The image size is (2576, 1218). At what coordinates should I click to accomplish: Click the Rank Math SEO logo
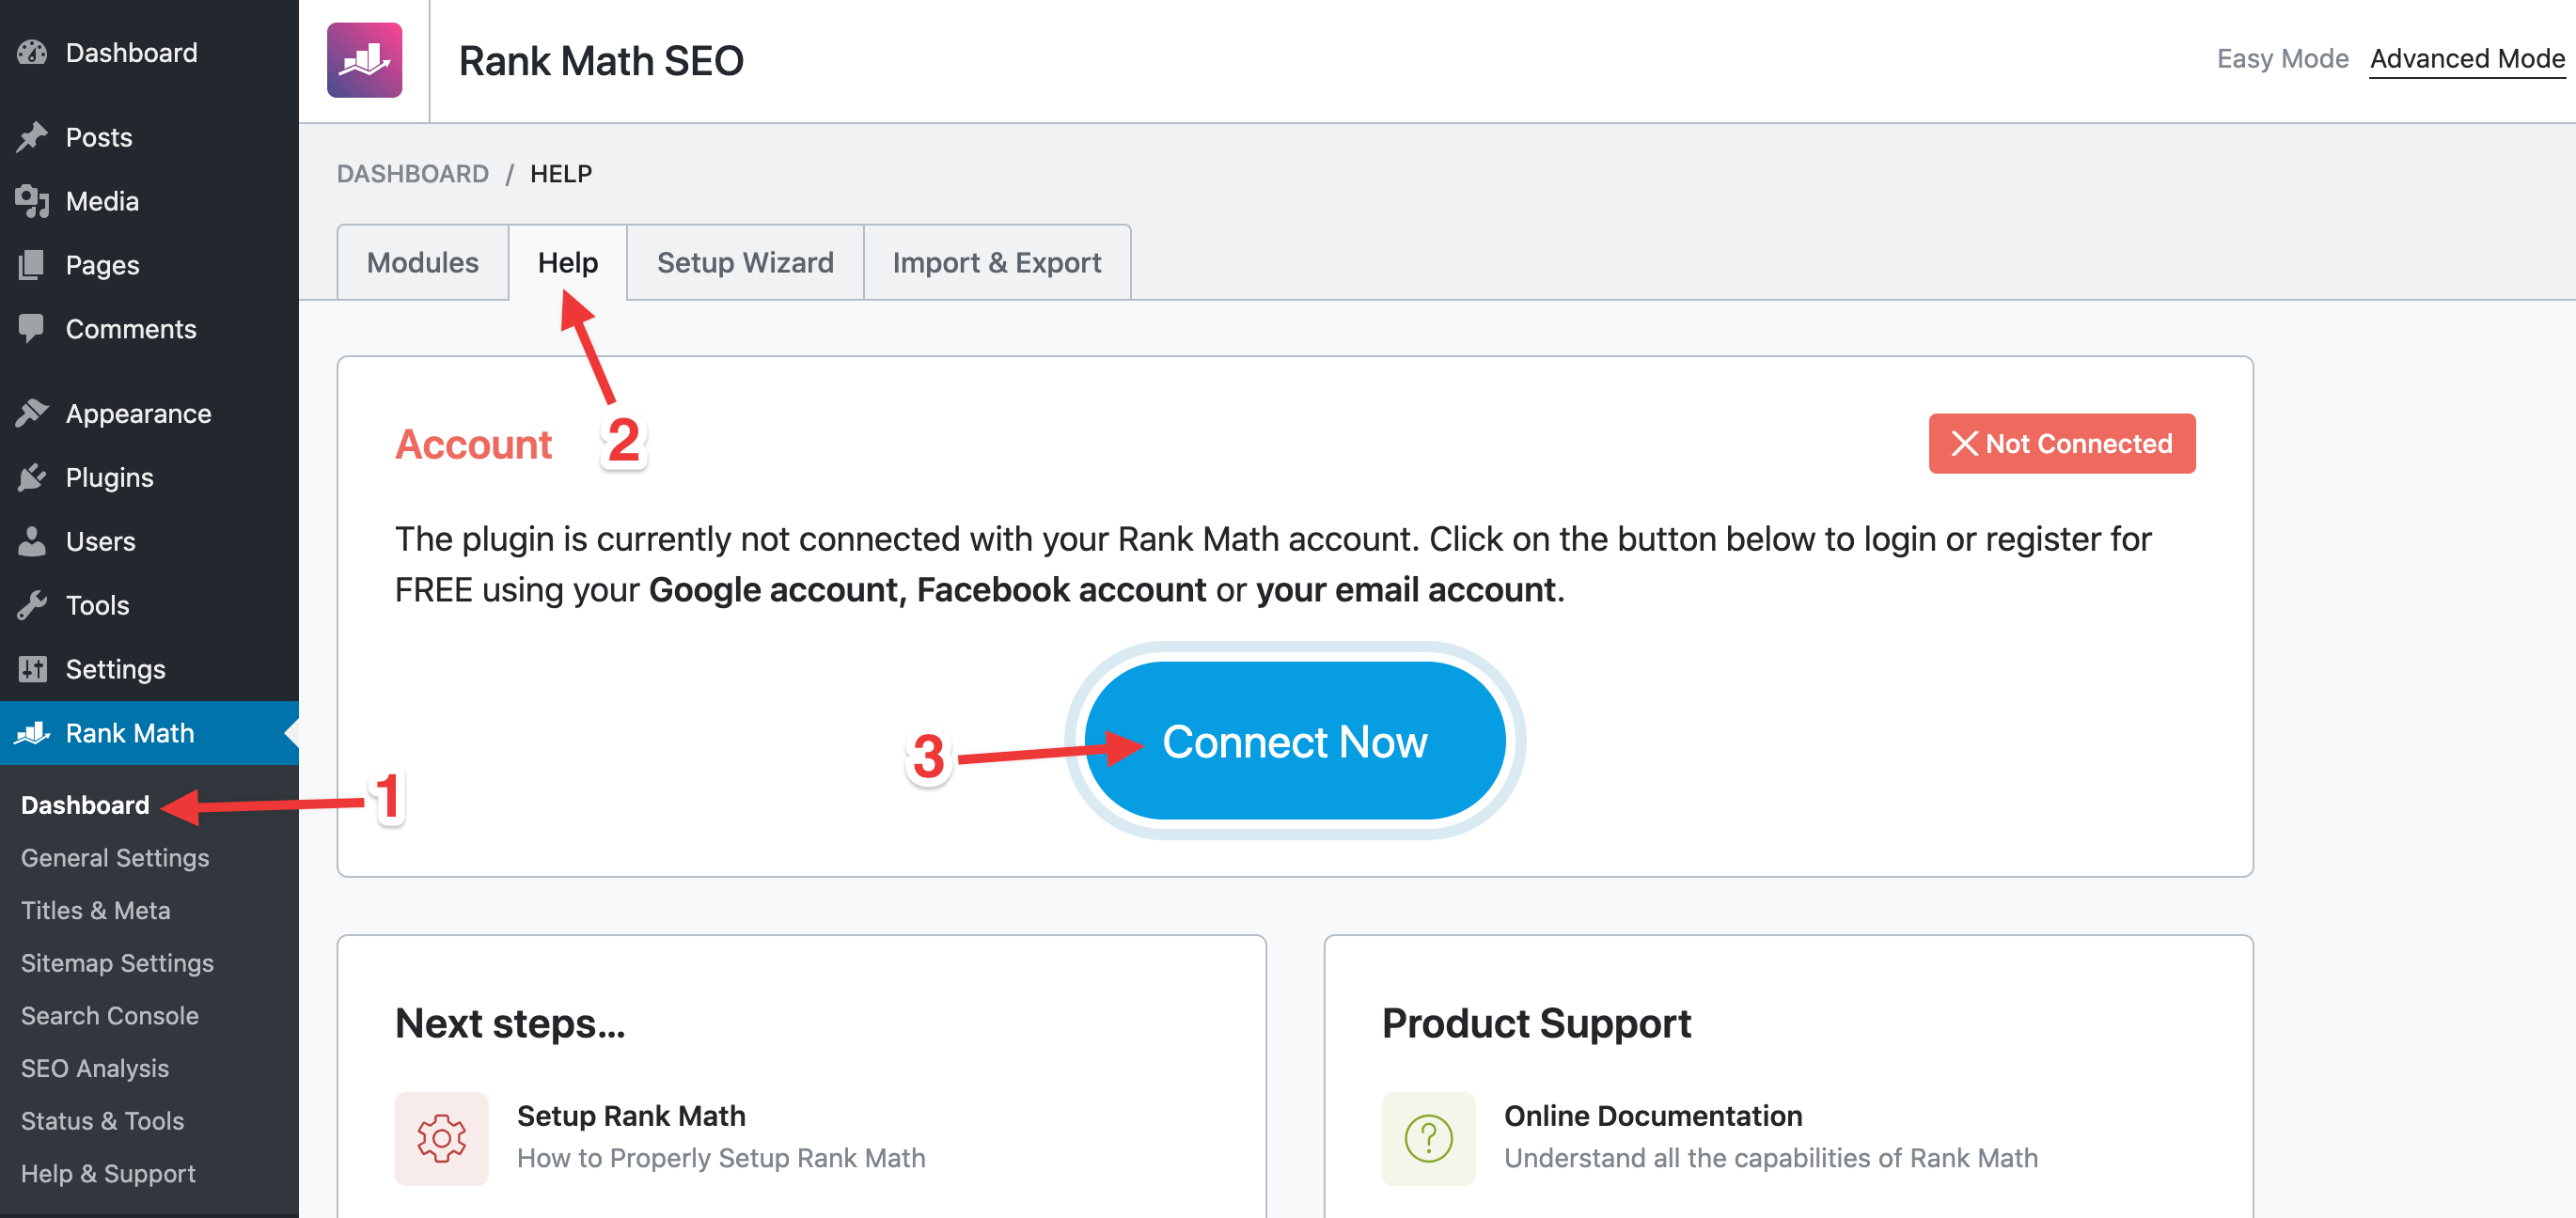tap(364, 60)
